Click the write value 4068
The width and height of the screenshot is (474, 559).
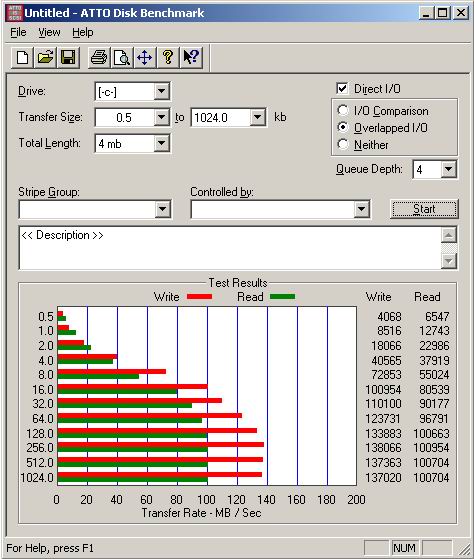coord(389,317)
